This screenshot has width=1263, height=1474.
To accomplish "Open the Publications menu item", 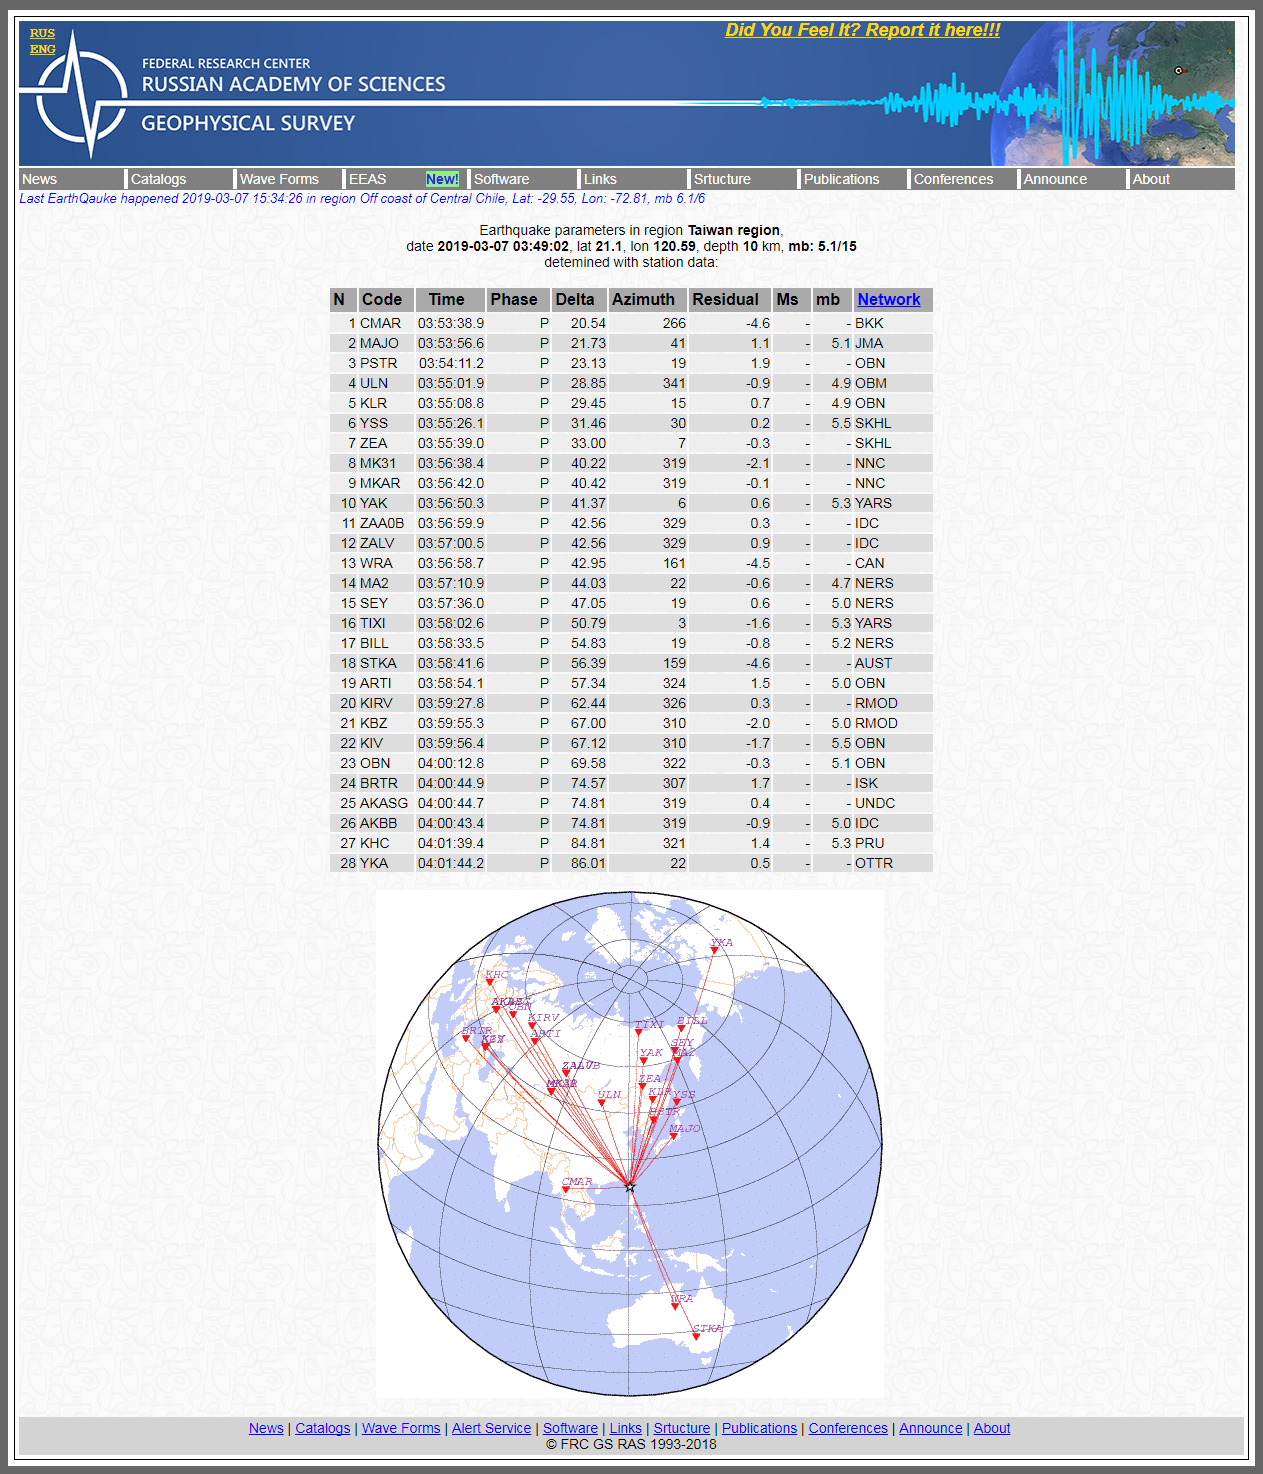I will [x=854, y=179].
